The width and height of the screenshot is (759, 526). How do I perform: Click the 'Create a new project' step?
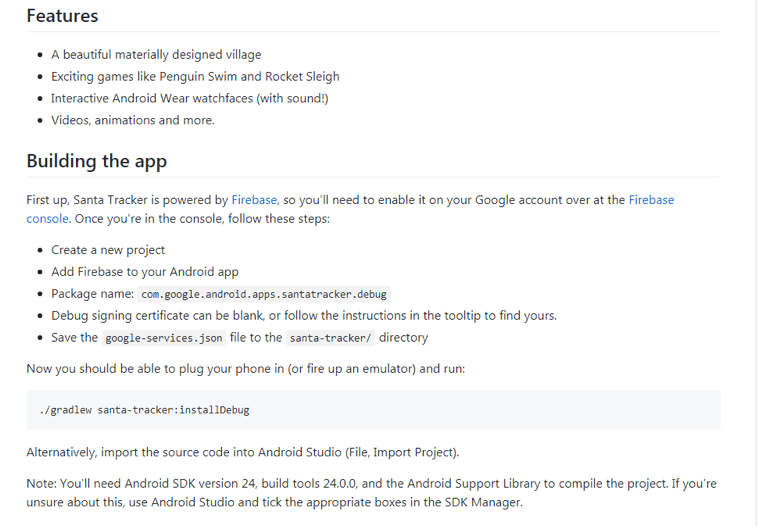pyautogui.click(x=108, y=250)
